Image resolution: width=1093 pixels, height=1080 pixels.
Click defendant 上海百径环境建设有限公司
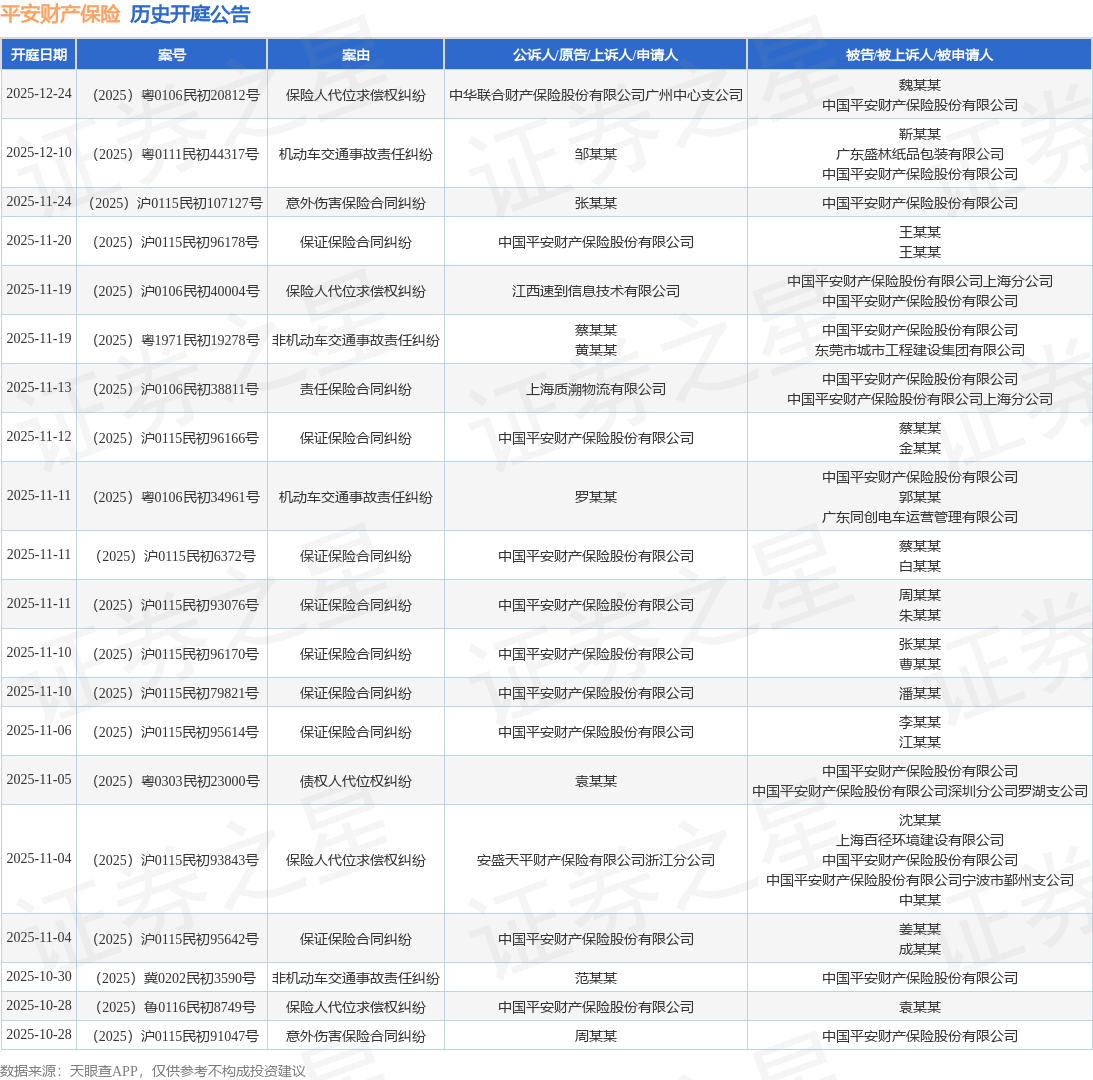[919, 839]
